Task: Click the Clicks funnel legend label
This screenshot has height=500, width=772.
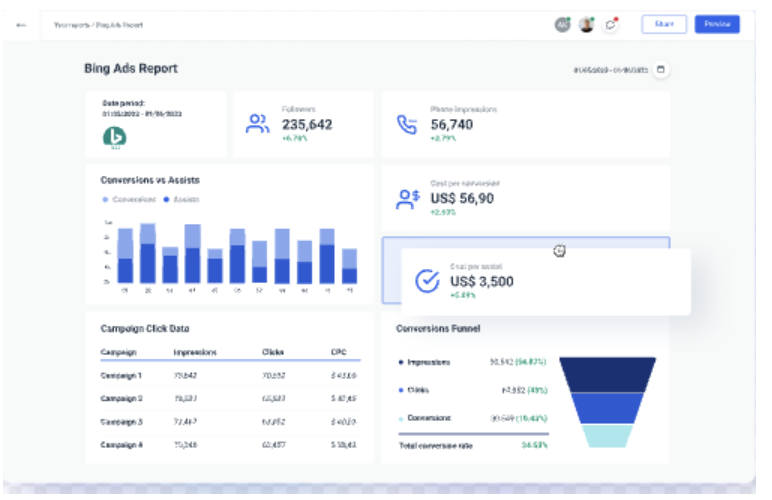Action: (x=418, y=390)
